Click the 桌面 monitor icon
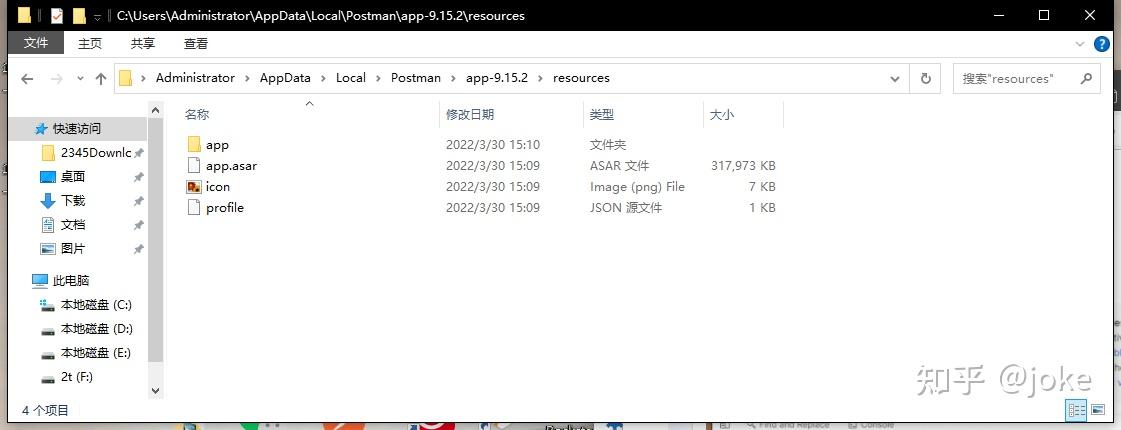The width and height of the screenshot is (1121, 430). tap(47, 177)
